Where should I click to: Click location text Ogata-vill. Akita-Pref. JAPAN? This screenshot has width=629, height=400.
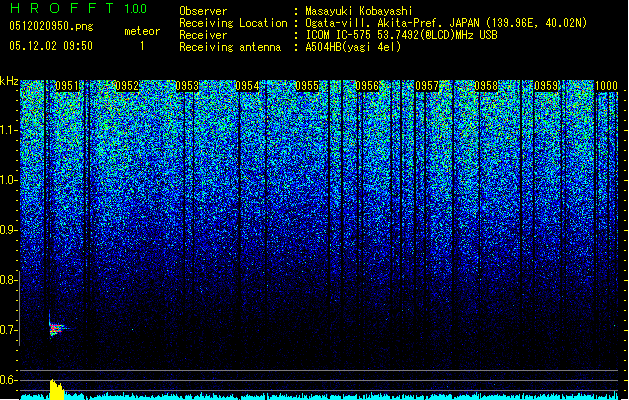[x=392, y=23]
